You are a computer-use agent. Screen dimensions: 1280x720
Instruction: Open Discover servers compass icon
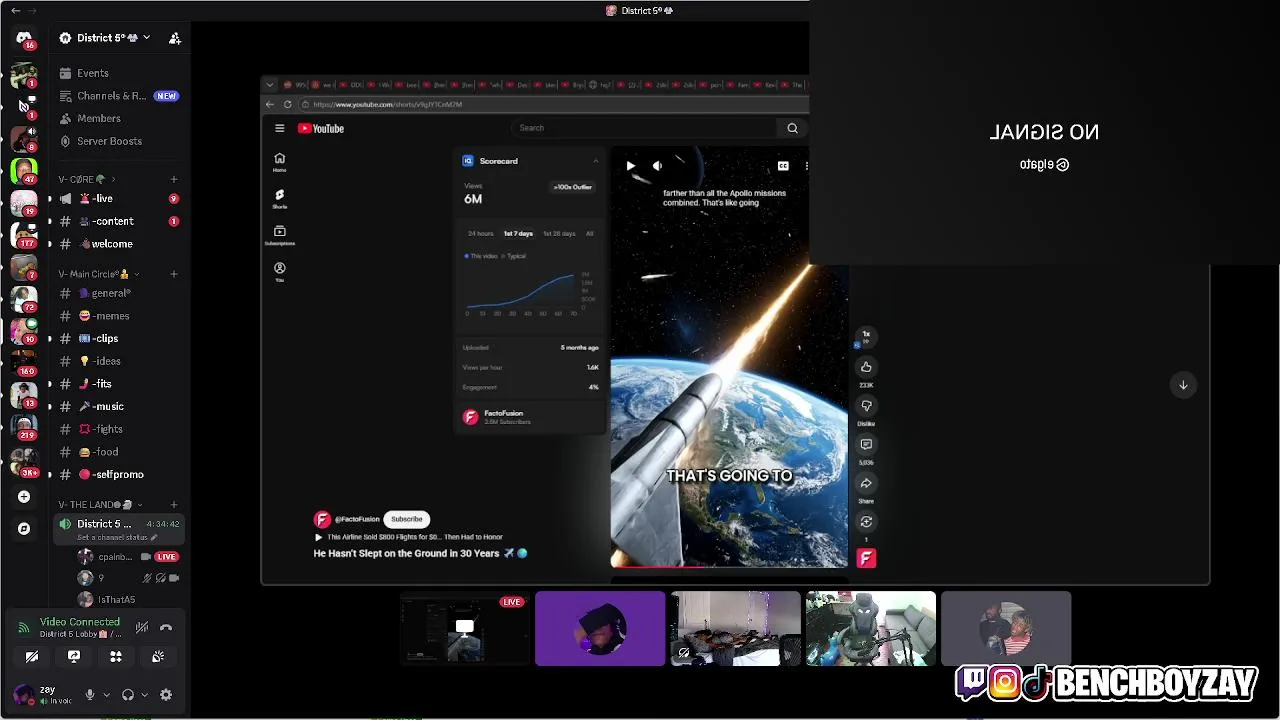pos(24,528)
